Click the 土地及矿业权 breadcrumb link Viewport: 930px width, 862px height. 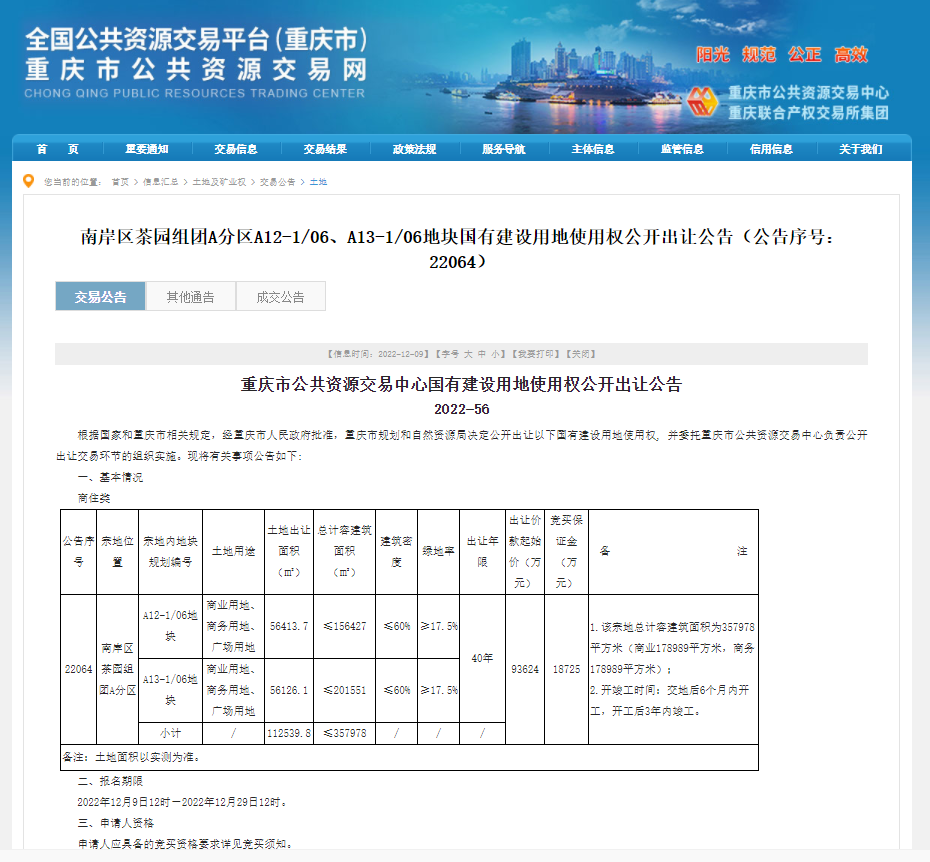219,182
